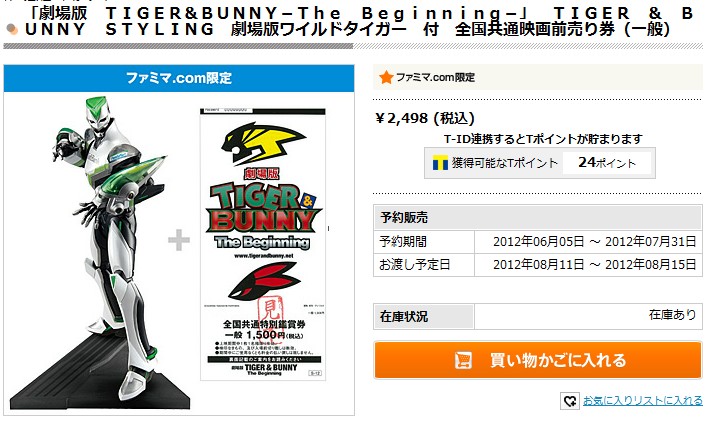
Task: Click the shopping cart icon
Action: pyautogui.click(x=463, y=360)
